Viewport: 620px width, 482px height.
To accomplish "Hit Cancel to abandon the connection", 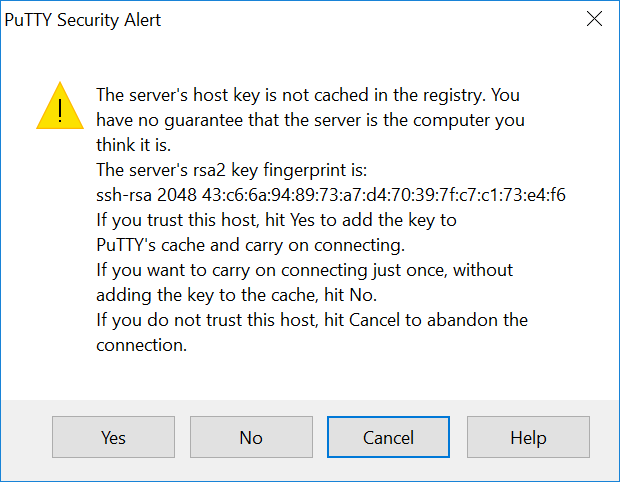I will coord(389,437).
